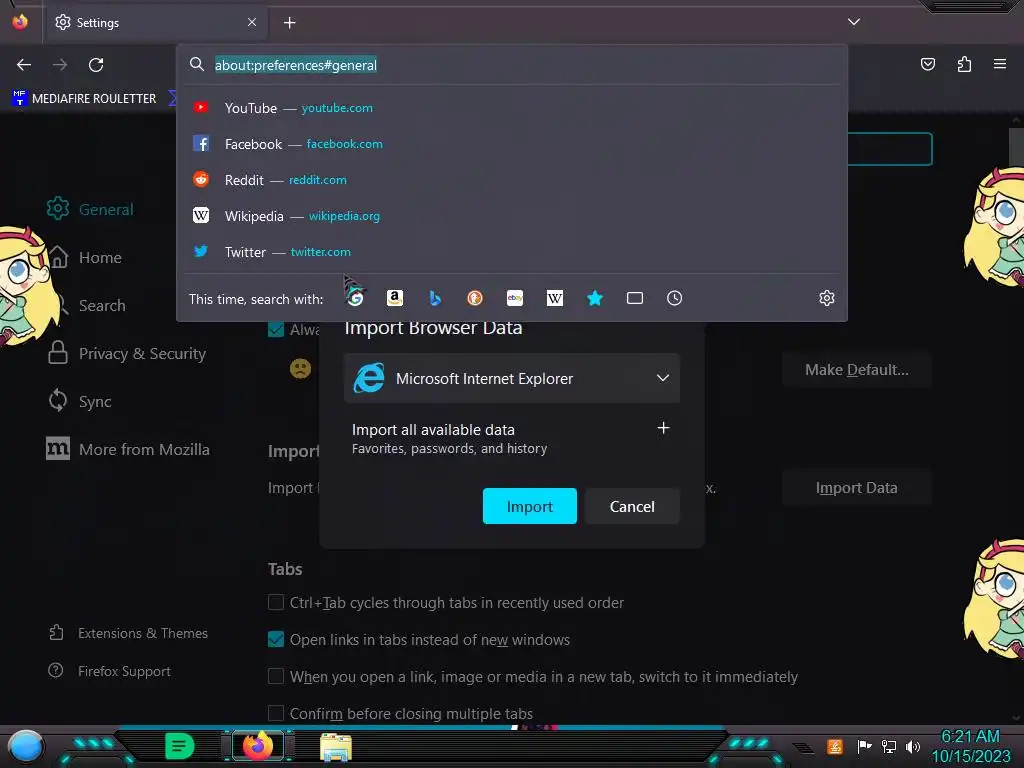Toggle Ctrl+Tab cycles through tabs checkbox
The image size is (1024, 768).
(276, 602)
